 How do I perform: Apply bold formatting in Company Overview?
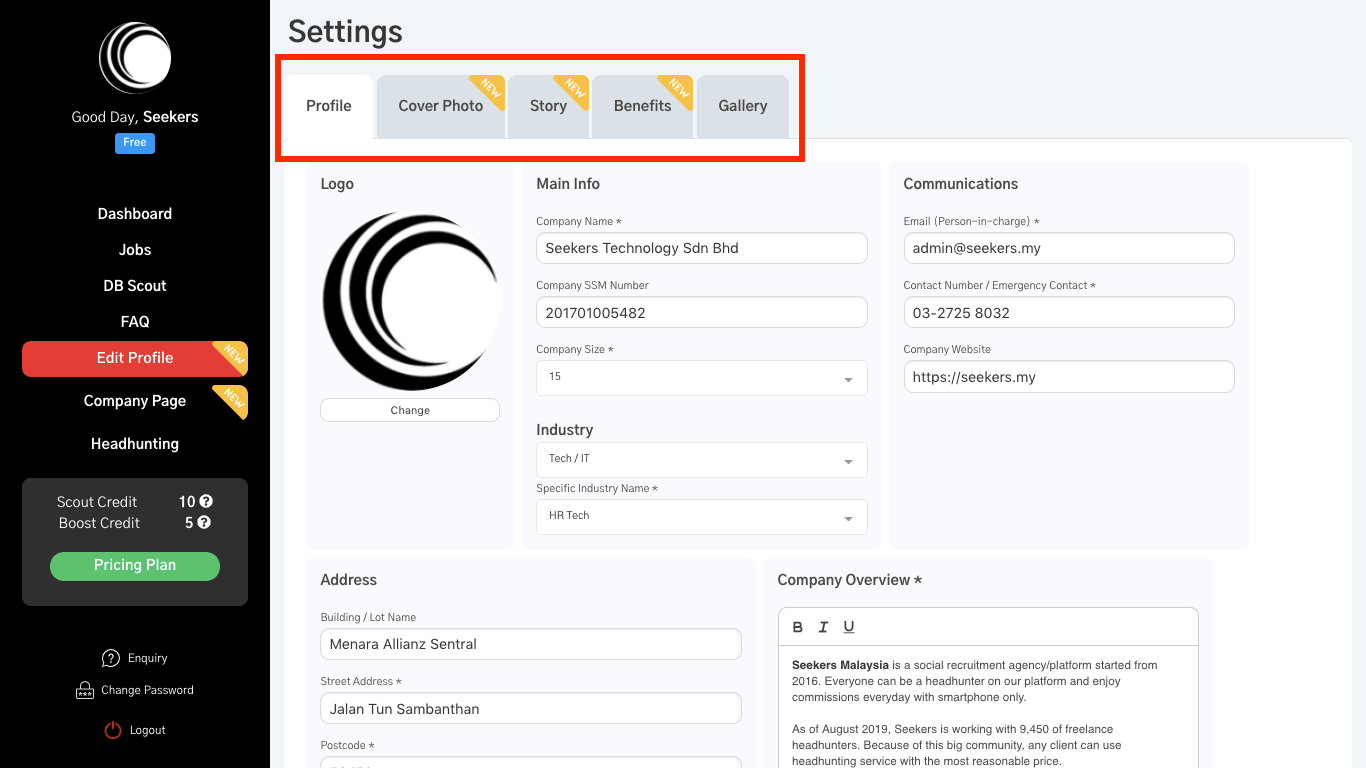tap(798, 627)
